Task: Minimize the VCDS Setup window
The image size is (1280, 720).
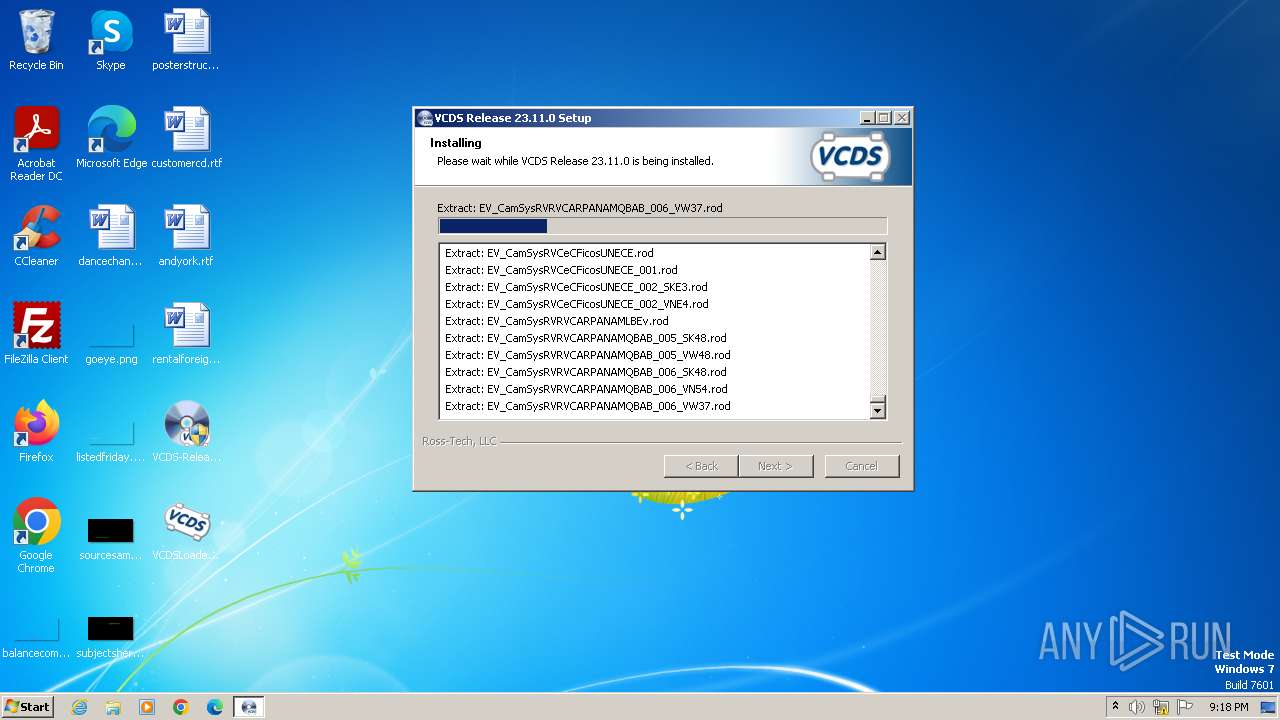Action: (x=867, y=117)
